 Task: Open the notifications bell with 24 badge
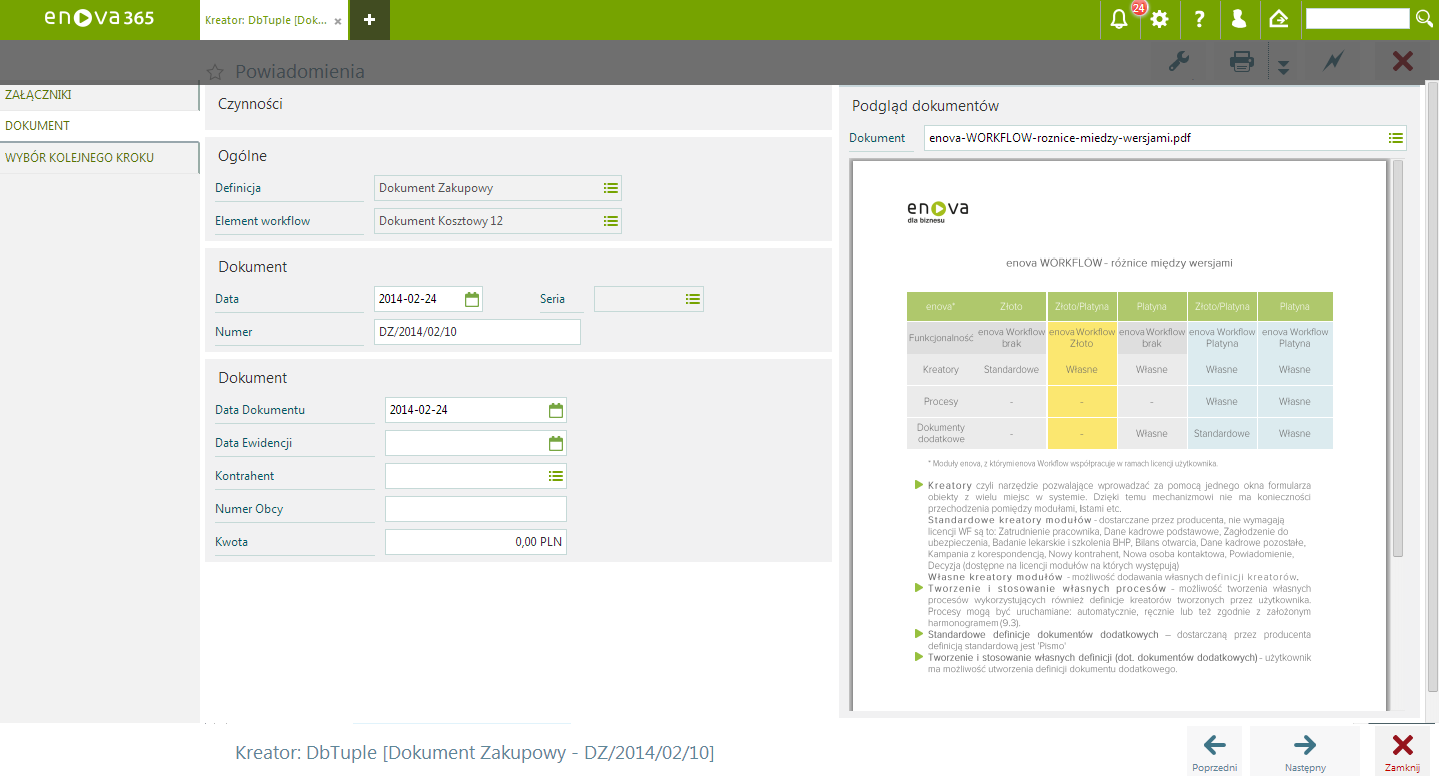pos(1119,19)
